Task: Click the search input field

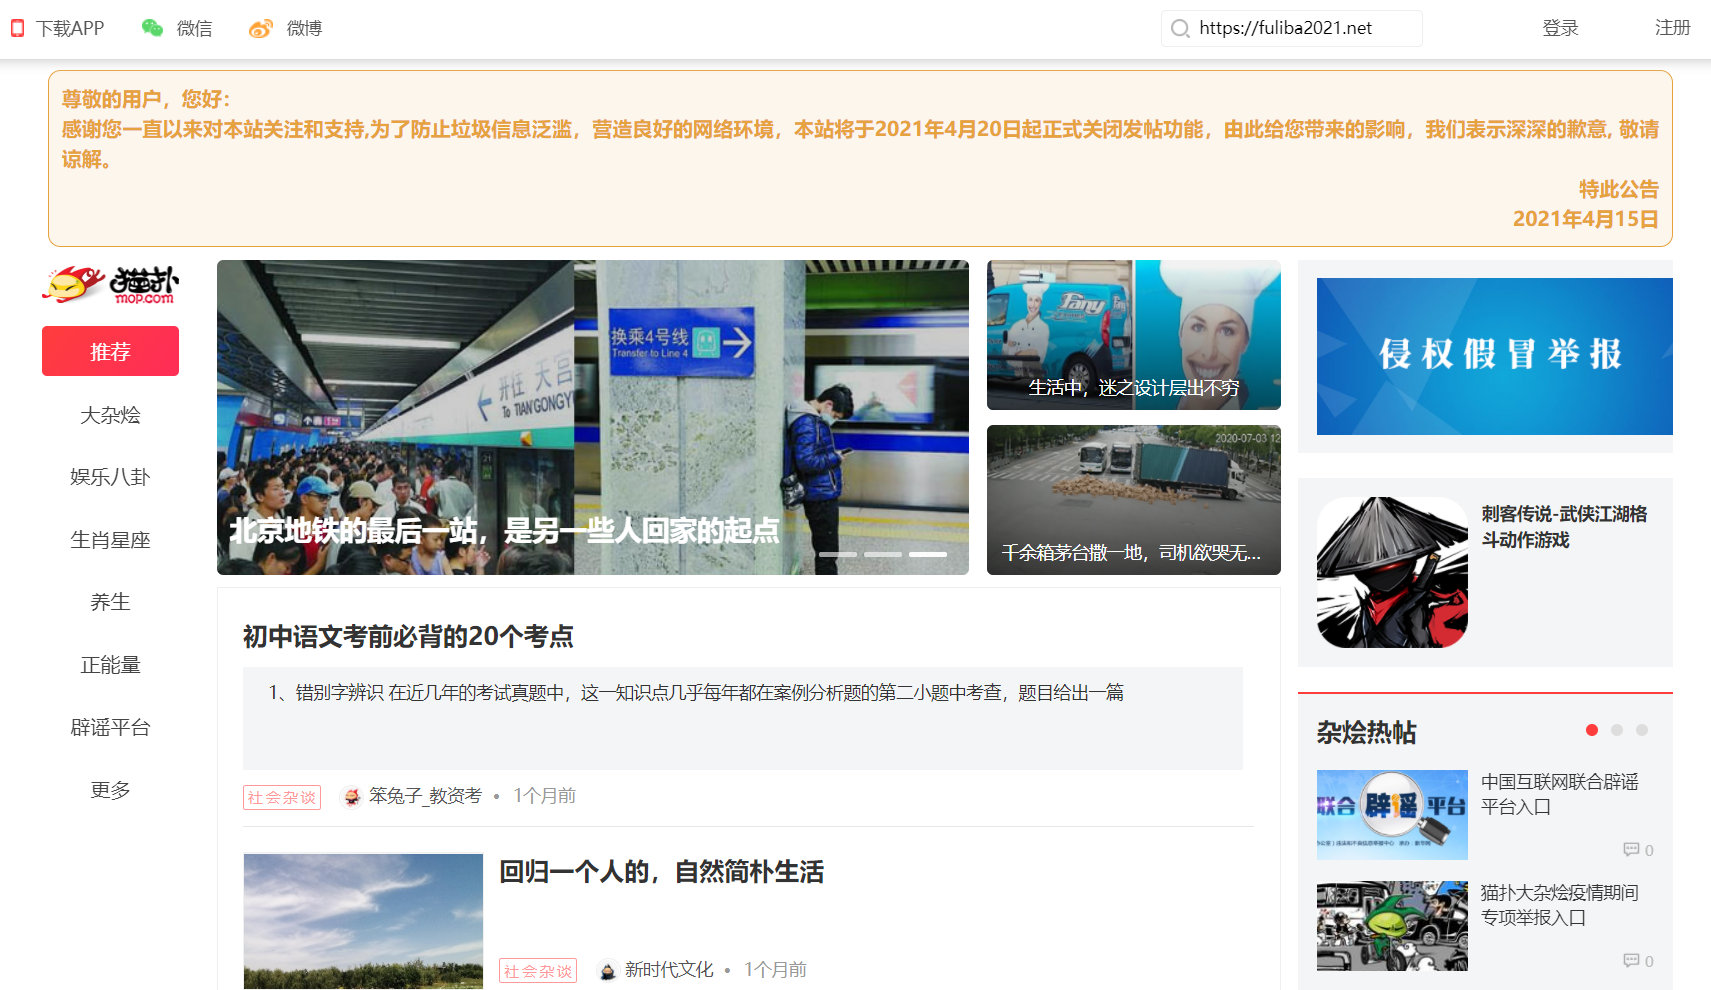Action: [1300, 28]
